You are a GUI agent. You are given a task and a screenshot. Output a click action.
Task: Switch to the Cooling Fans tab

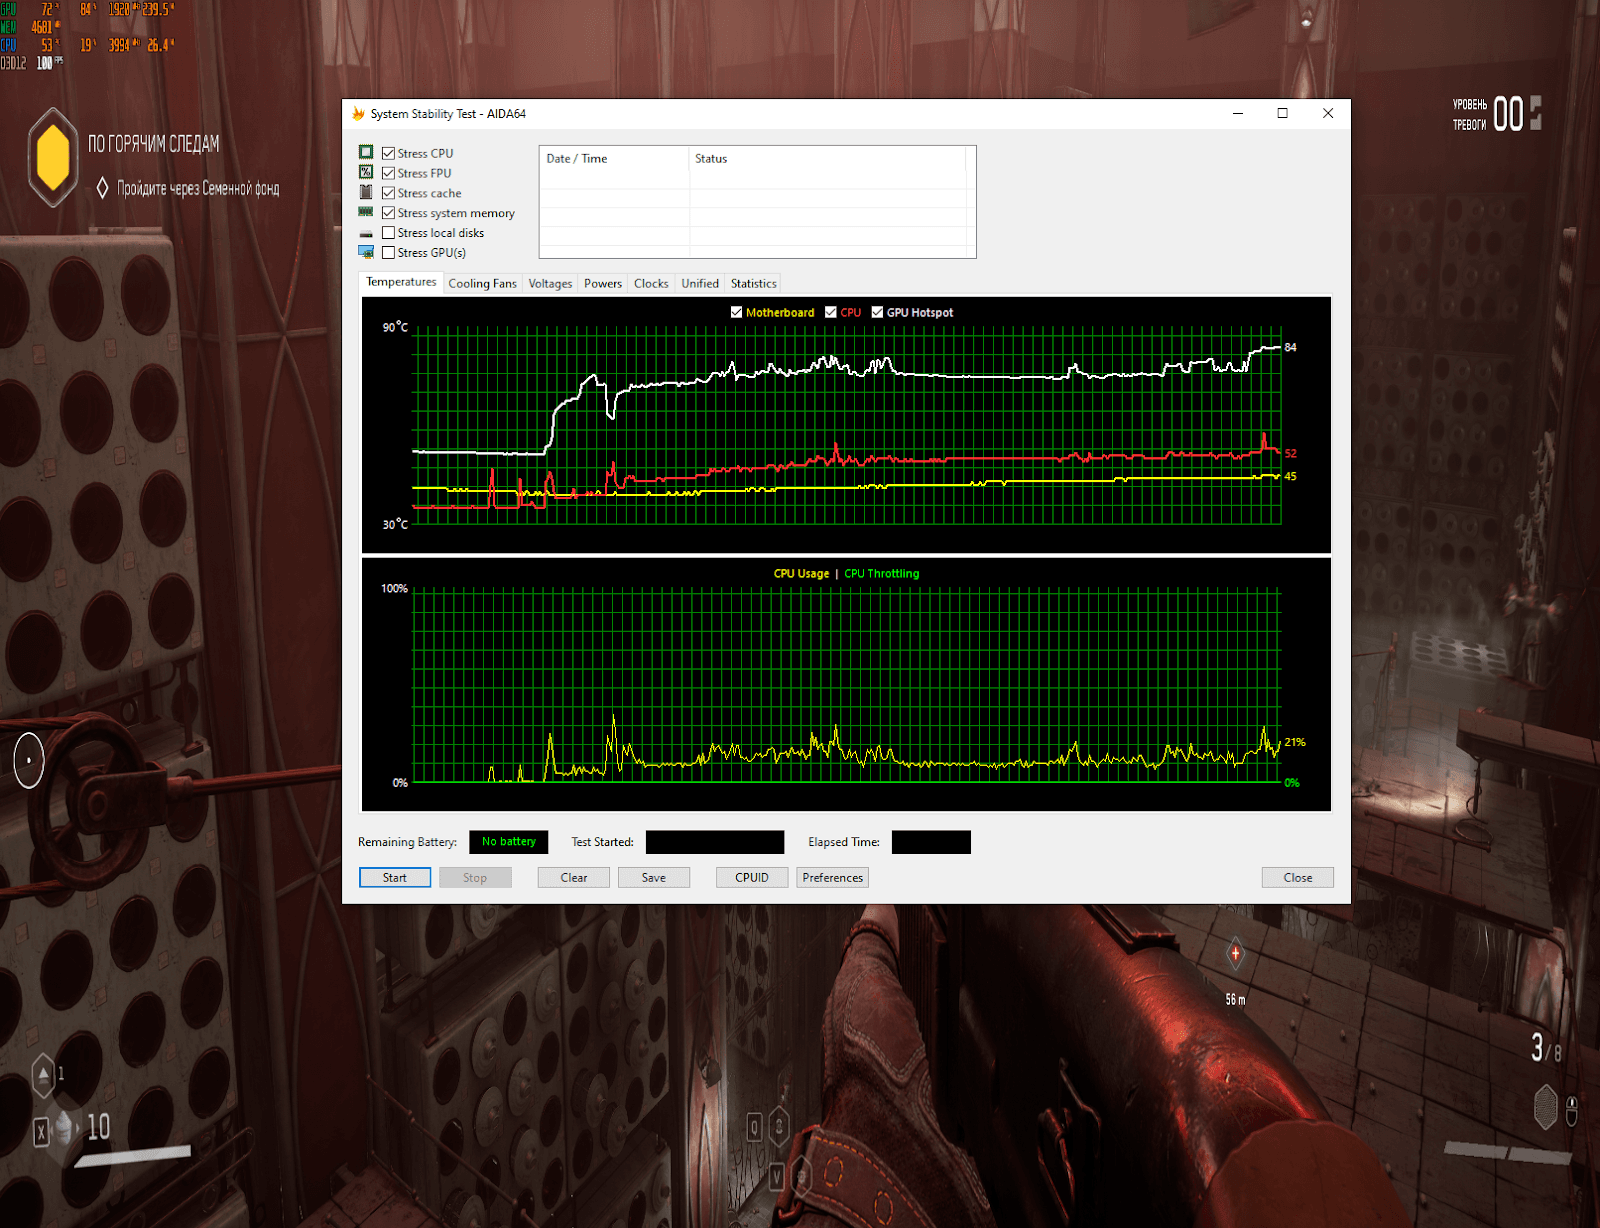coord(482,284)
